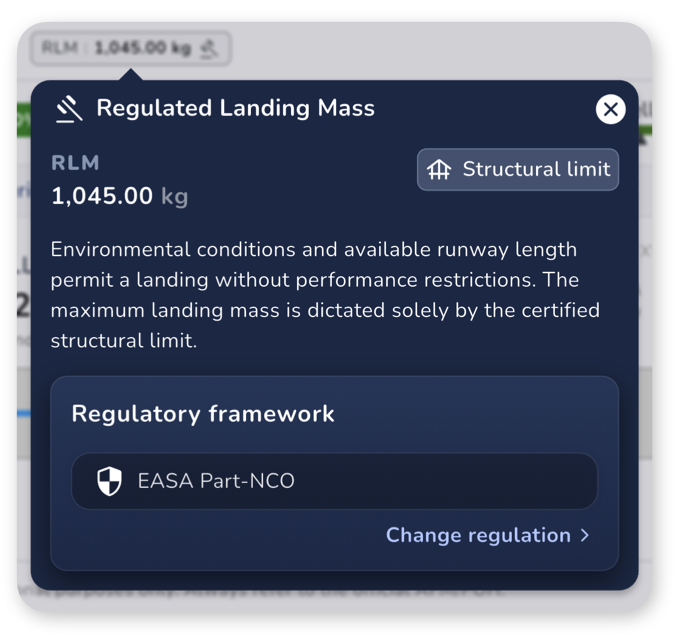
Task: Click the landing icon beside popover title
Action: [69, 109]
